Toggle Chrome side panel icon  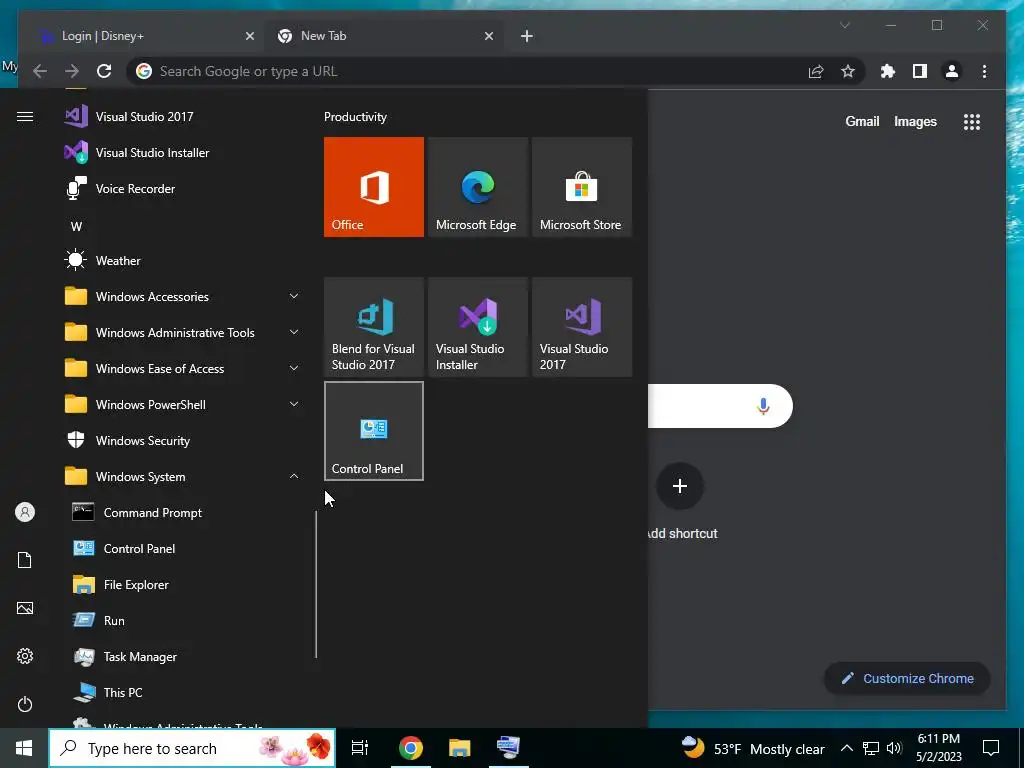(920, 71)
